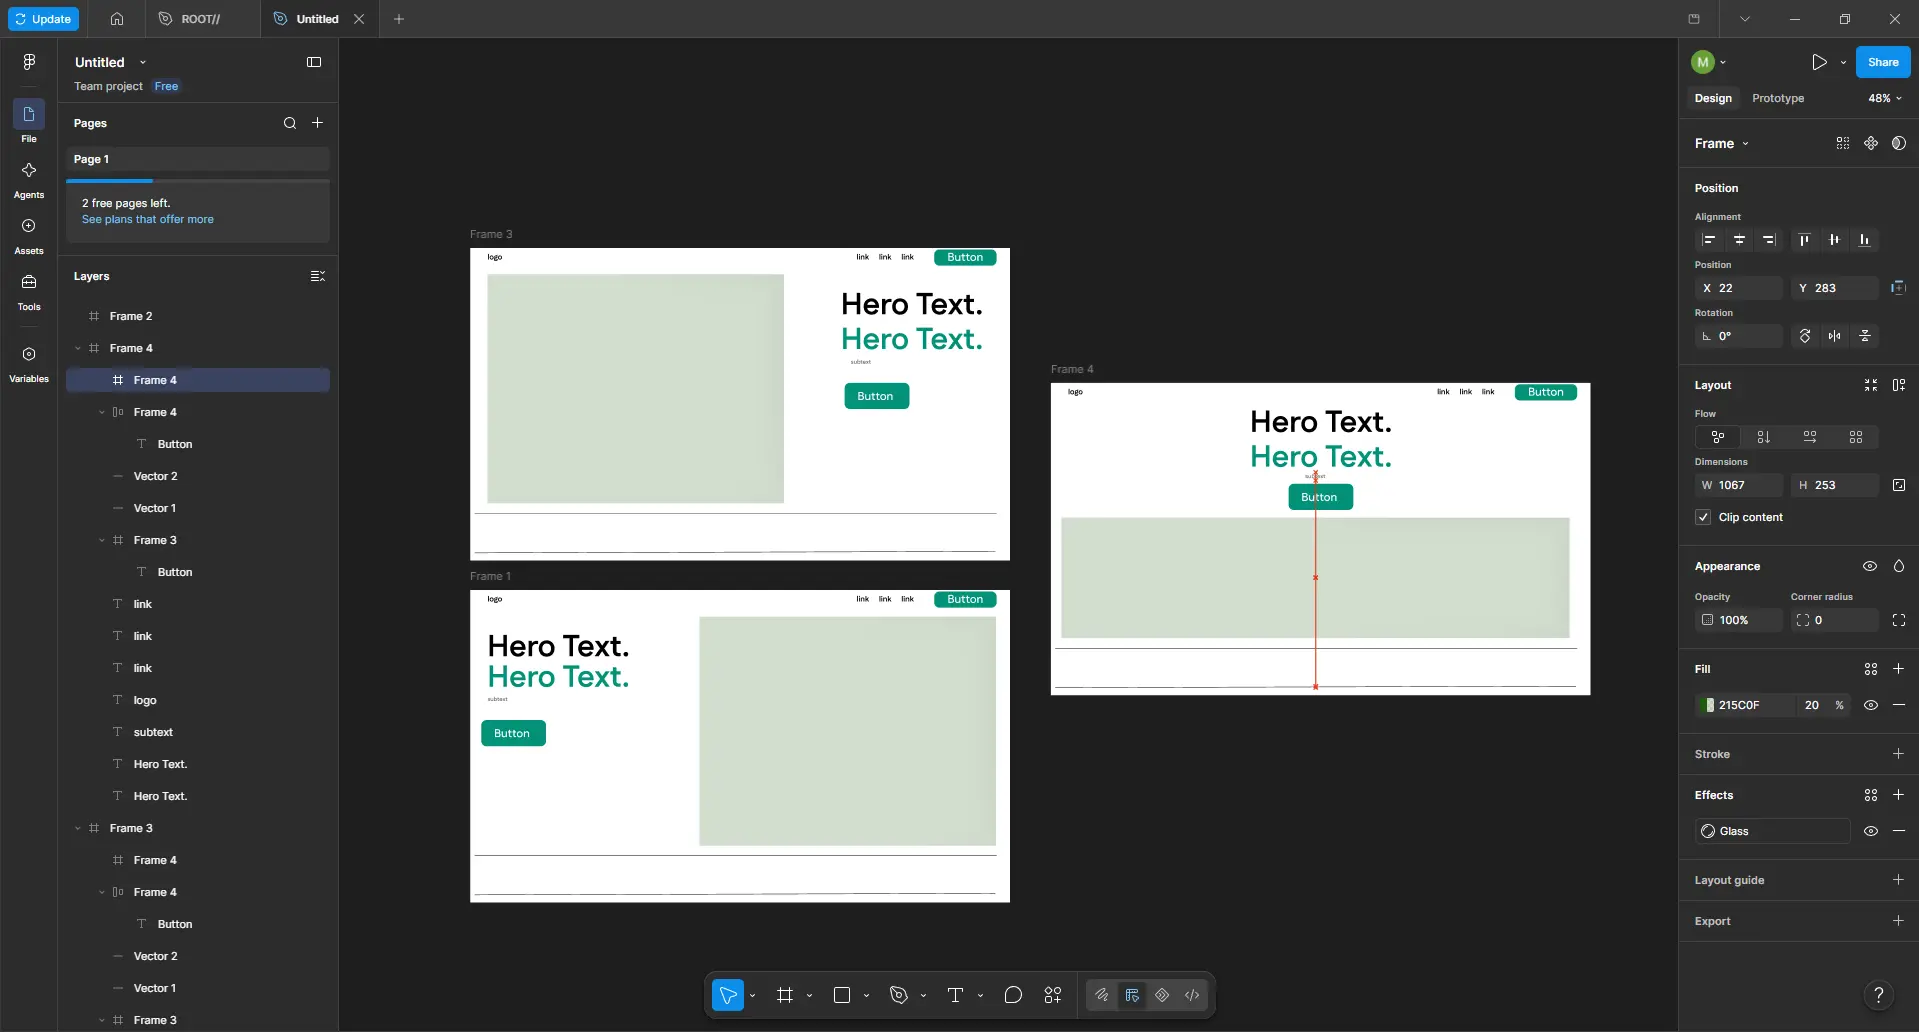Open See plans that offer more link
The image size is (1919, 1032).
(x=148, y=219)
